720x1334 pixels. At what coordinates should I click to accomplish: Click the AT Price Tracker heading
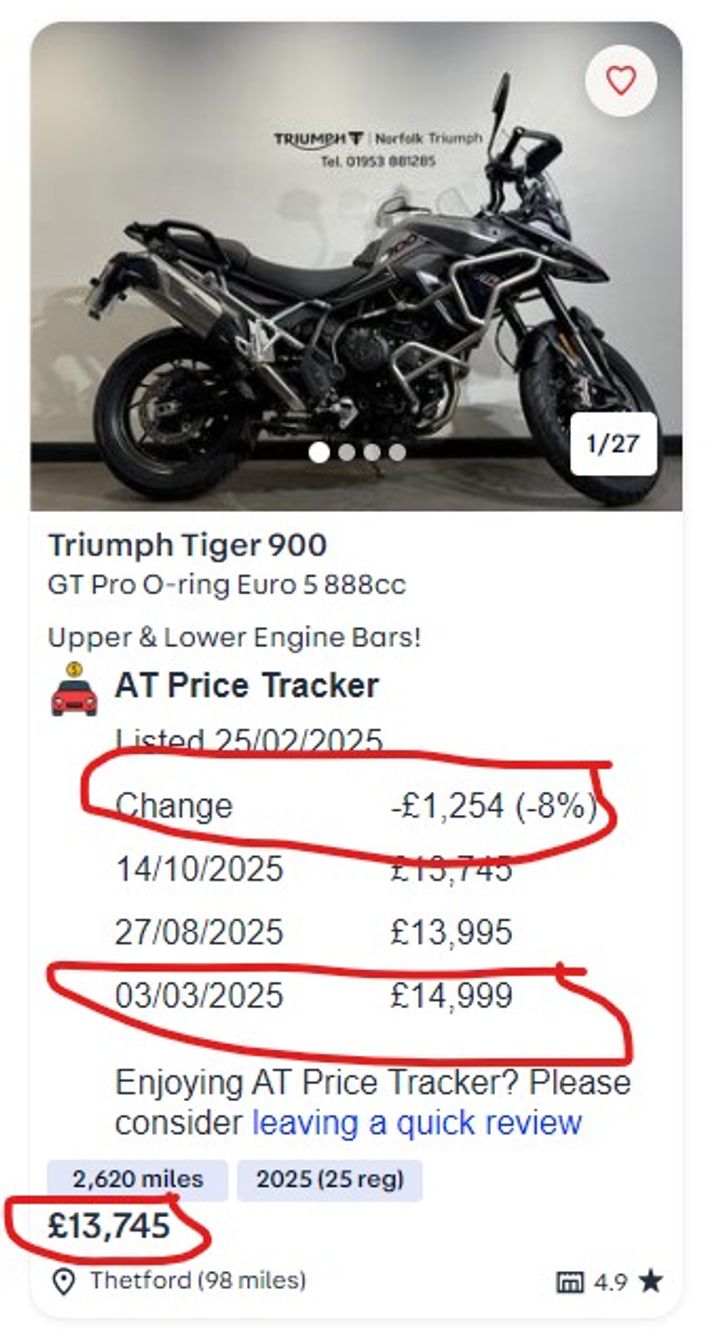246,686
